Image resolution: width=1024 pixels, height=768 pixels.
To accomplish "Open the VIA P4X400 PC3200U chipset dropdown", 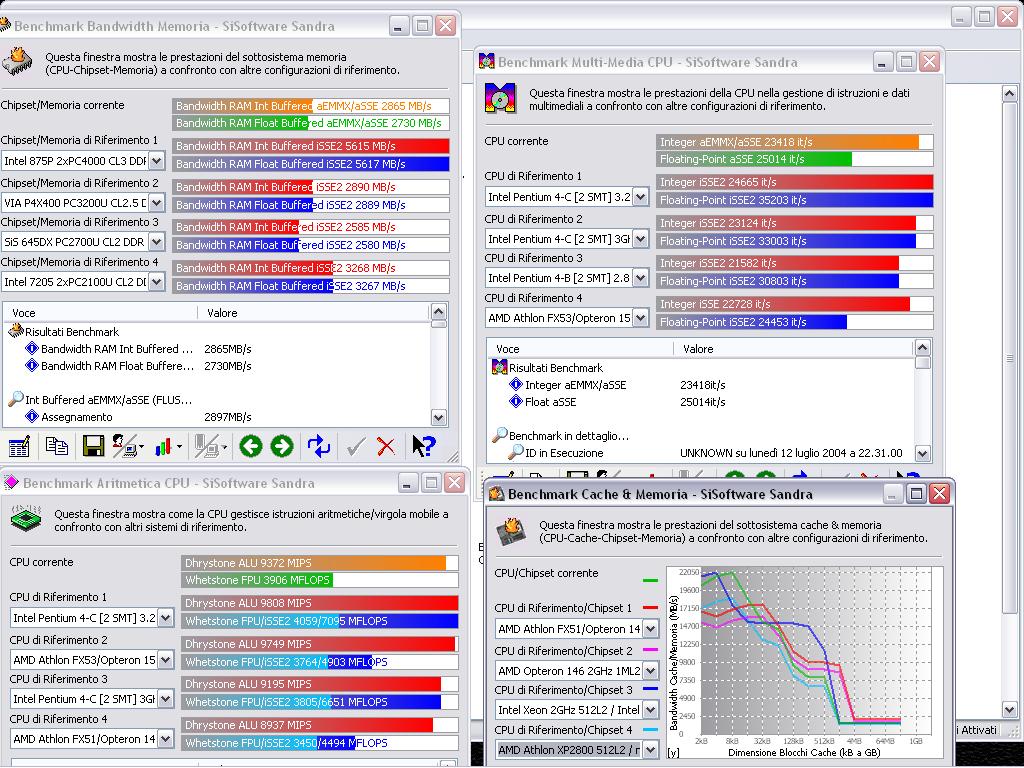I will pyautogui.click(x=157, y=202).
